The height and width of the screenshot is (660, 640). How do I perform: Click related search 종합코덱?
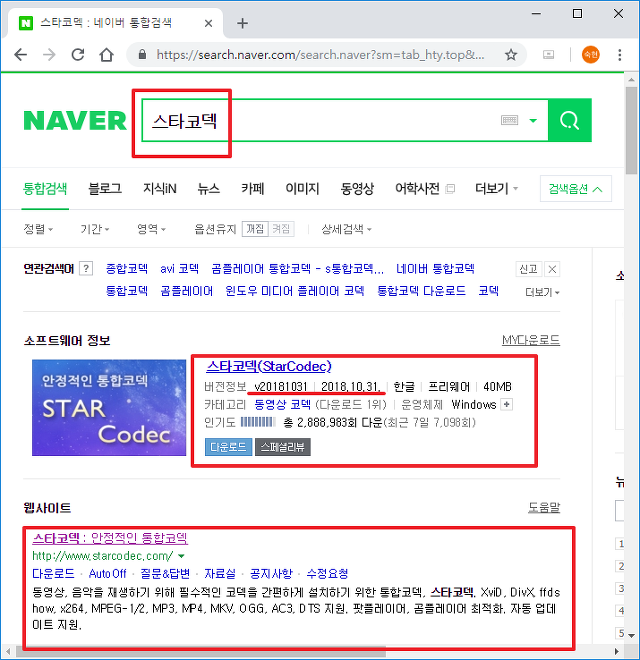[x=127, y=269]
